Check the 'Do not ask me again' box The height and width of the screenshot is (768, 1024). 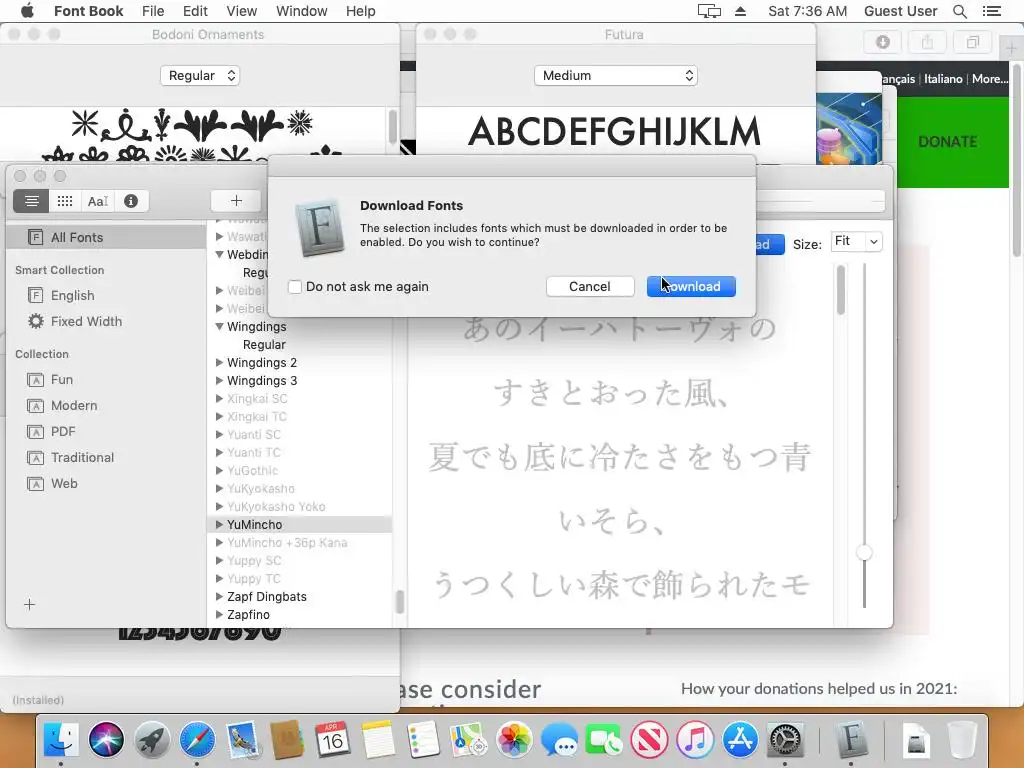pyautogui.click(x=295, y=287)
